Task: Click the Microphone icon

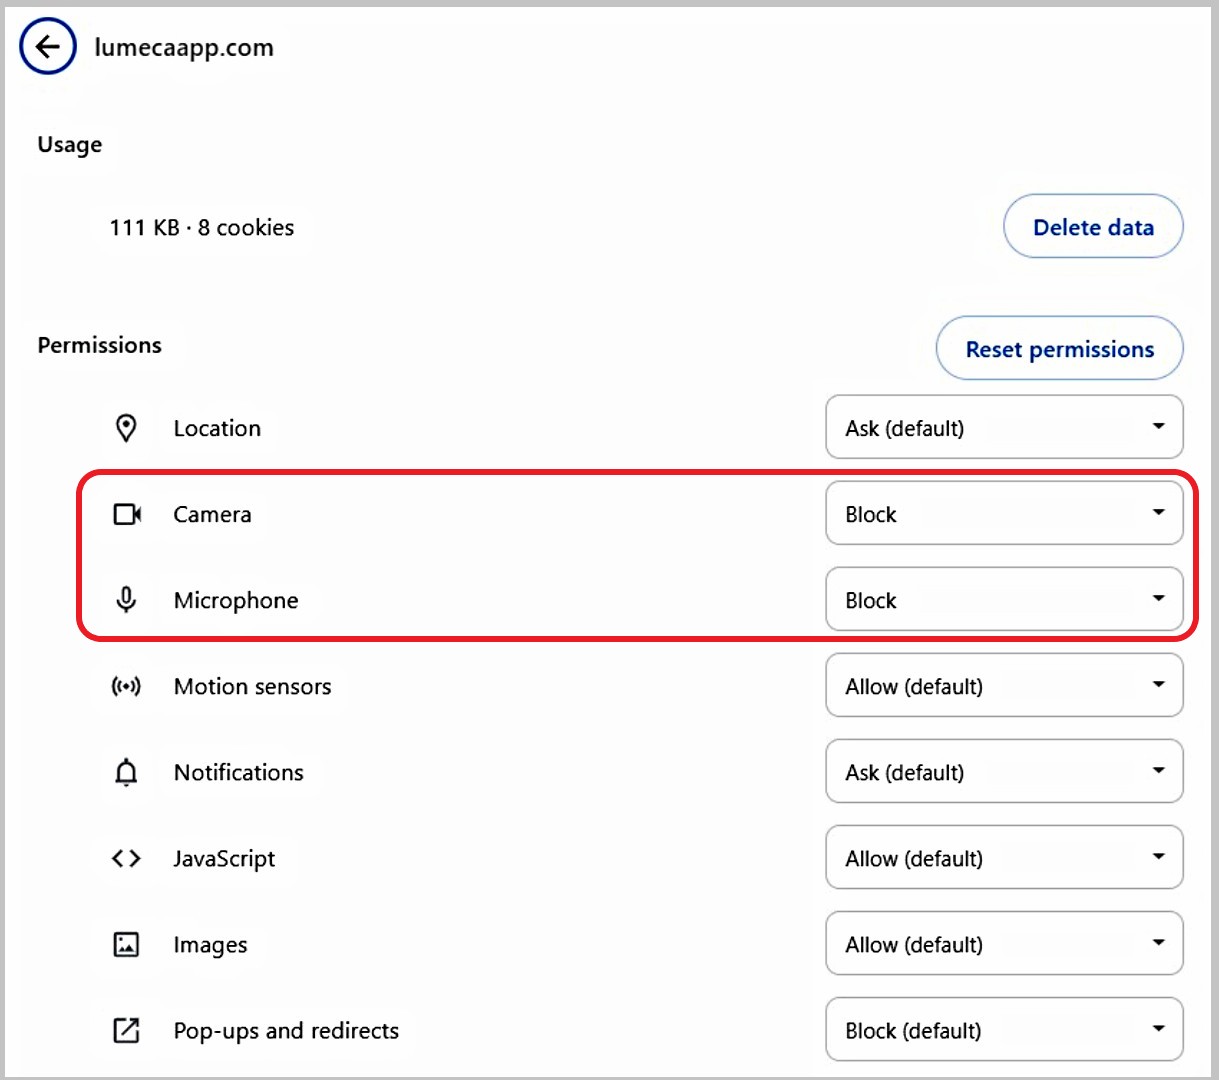Action: (126, 600)
